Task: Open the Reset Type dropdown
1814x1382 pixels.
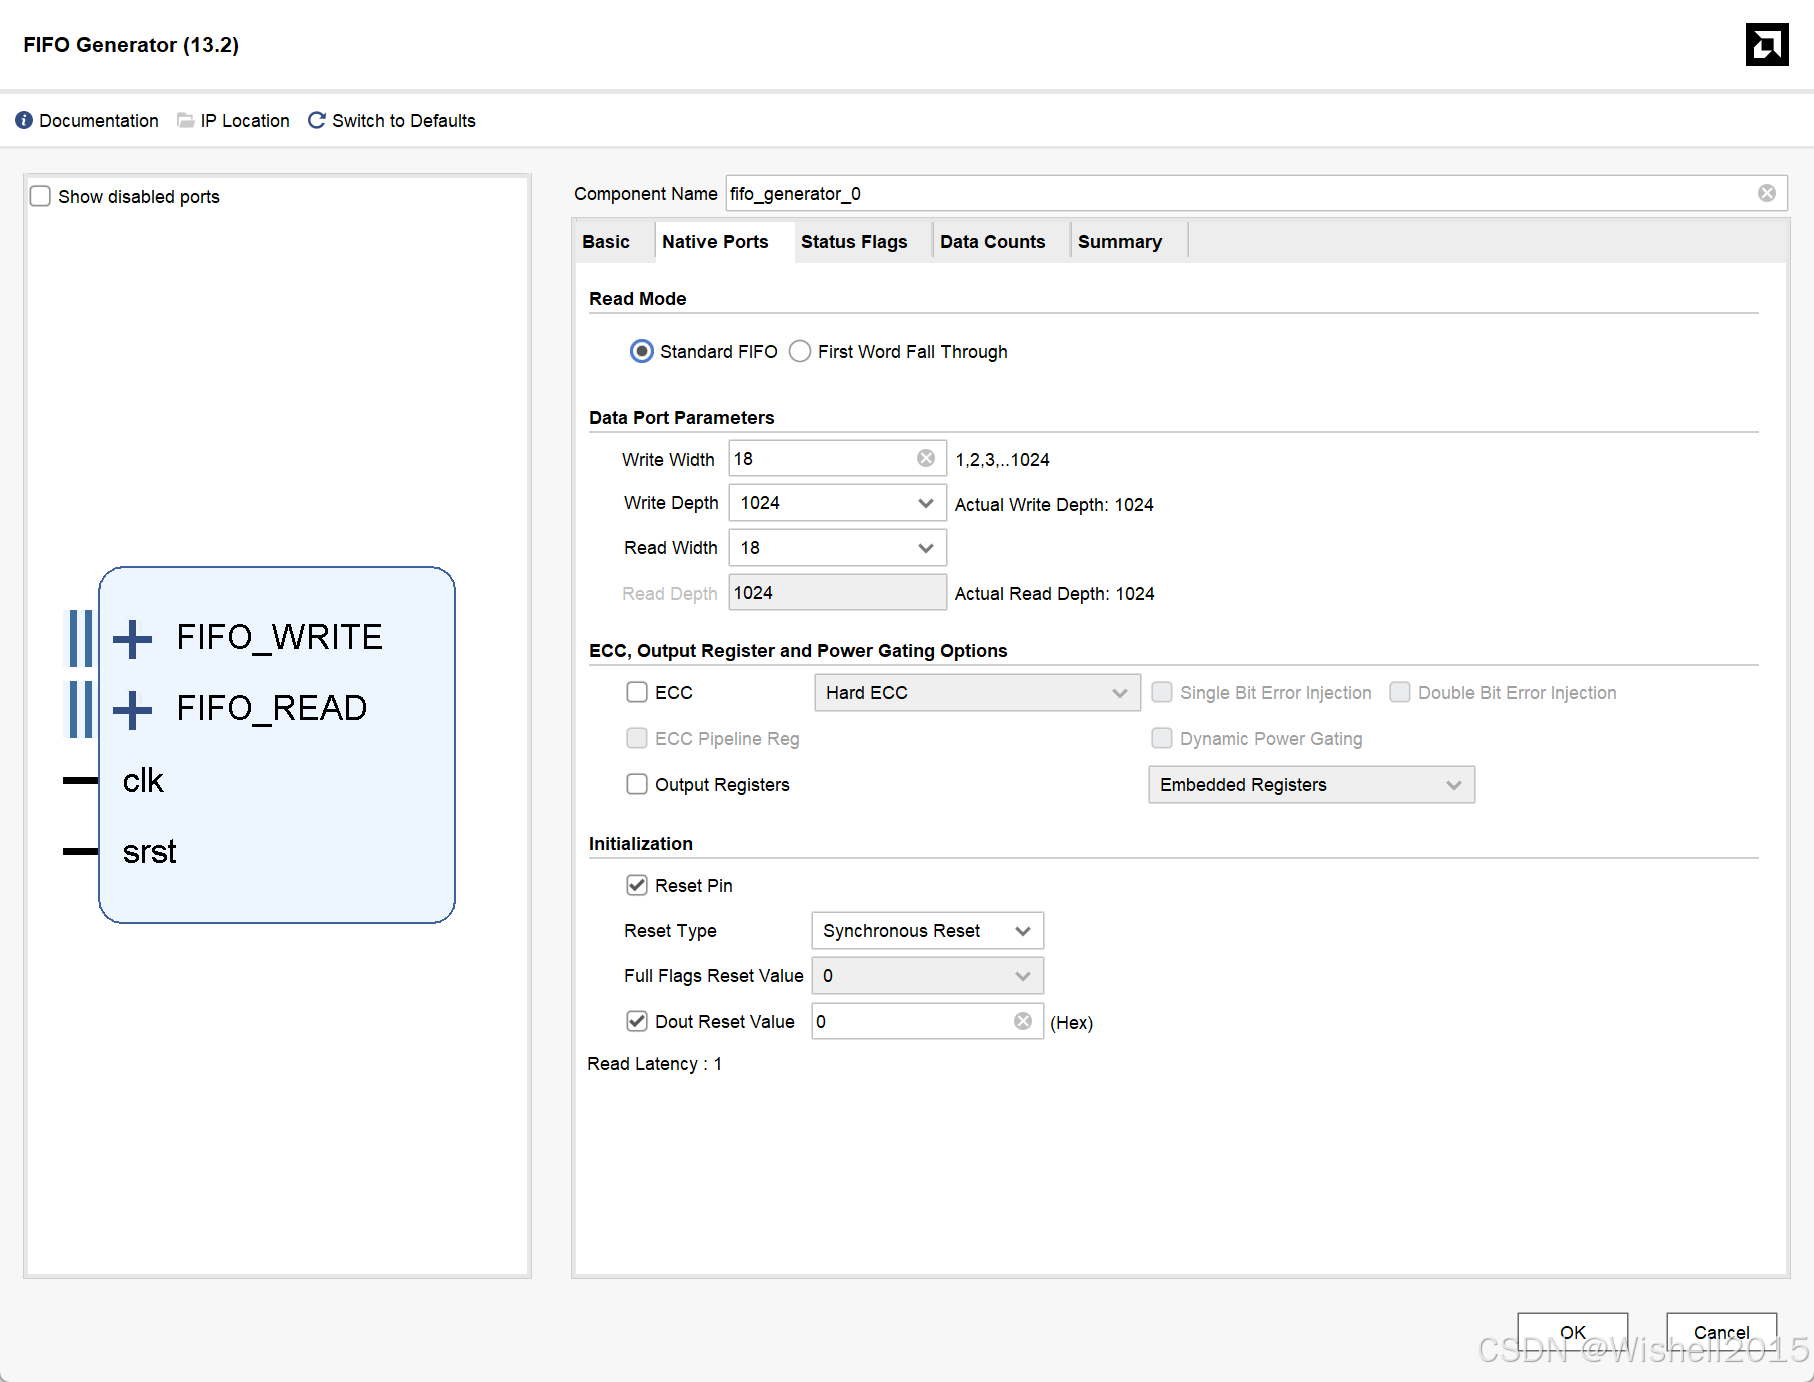Action: click(927, 931)
